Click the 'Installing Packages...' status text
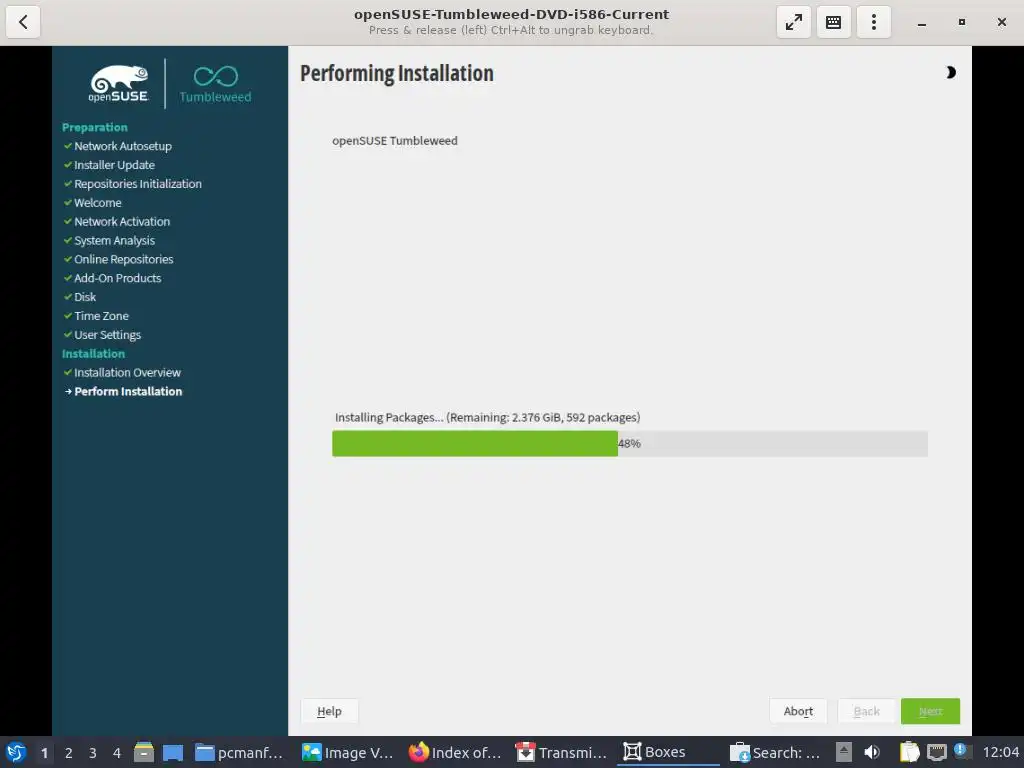The width and height of the screenshot is (1024, 768). tap(487, 417)
